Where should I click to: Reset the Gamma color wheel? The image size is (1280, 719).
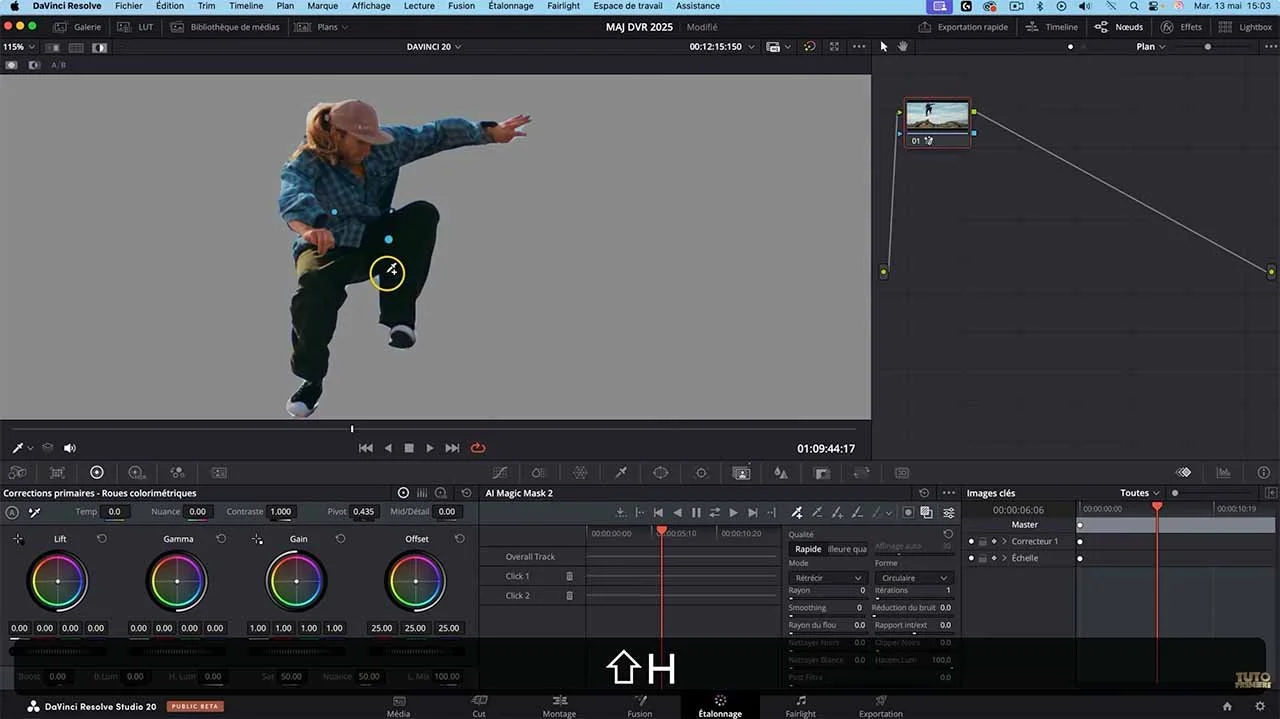(221, 538)
